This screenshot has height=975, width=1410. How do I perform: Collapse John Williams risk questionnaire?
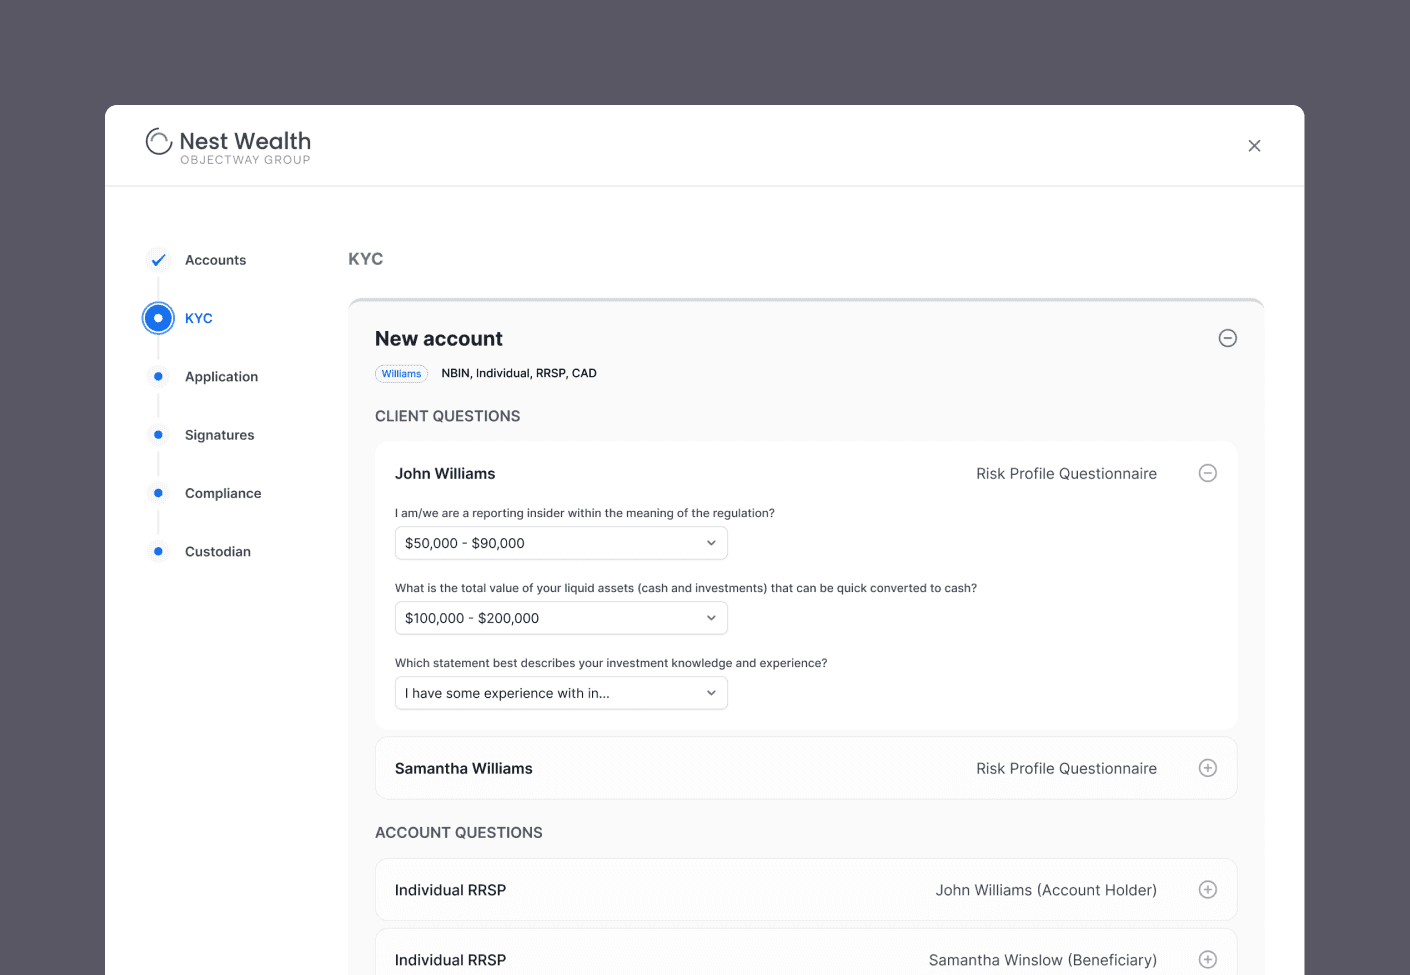pos(1208,473)
